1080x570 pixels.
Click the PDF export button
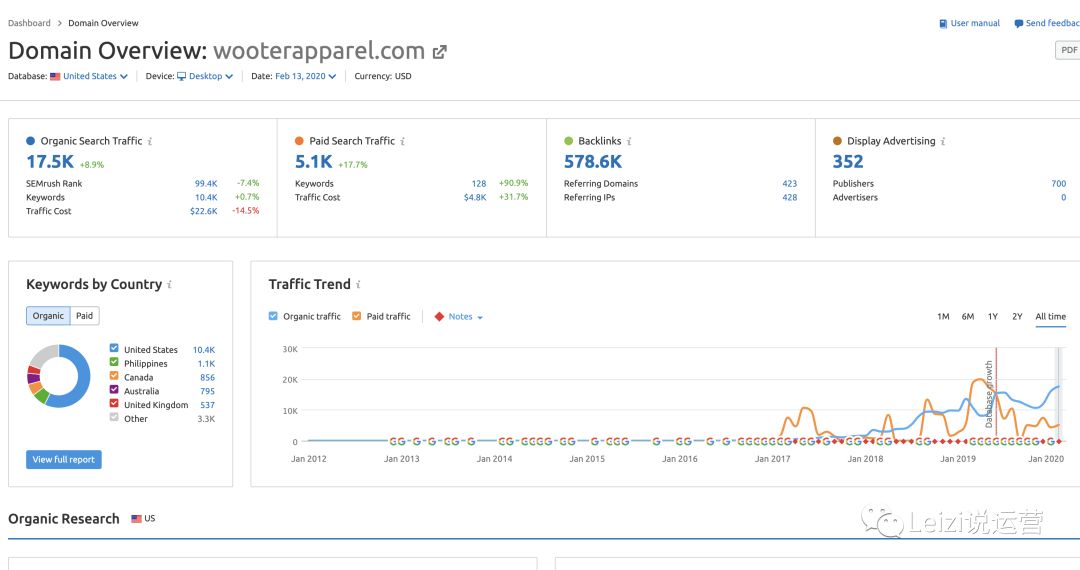(1068, 50)
